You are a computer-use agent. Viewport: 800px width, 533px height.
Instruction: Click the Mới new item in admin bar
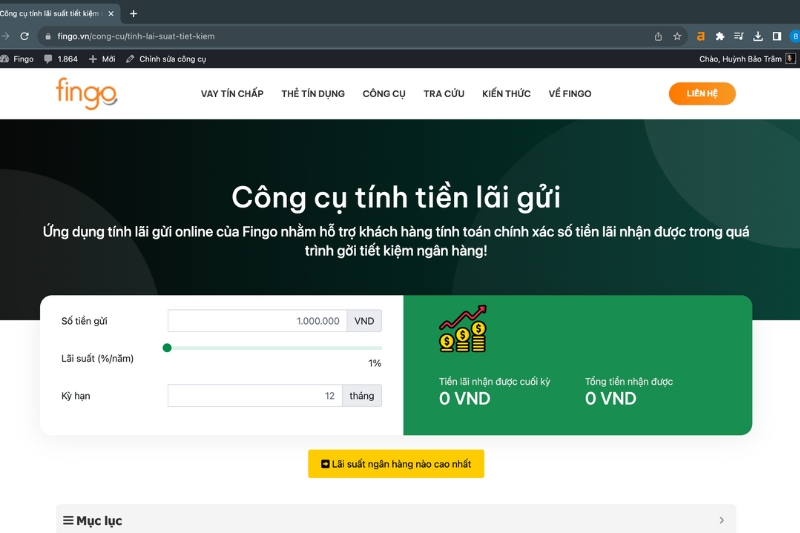coord(102,59)
